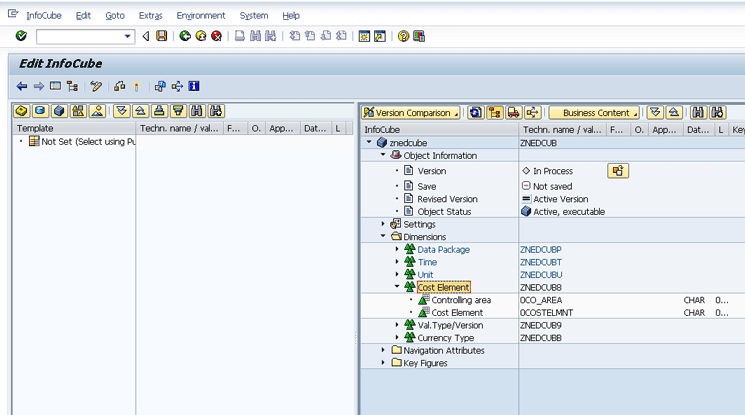Open the Extras menu
745x415 pixels.
[x=150, y=16]
